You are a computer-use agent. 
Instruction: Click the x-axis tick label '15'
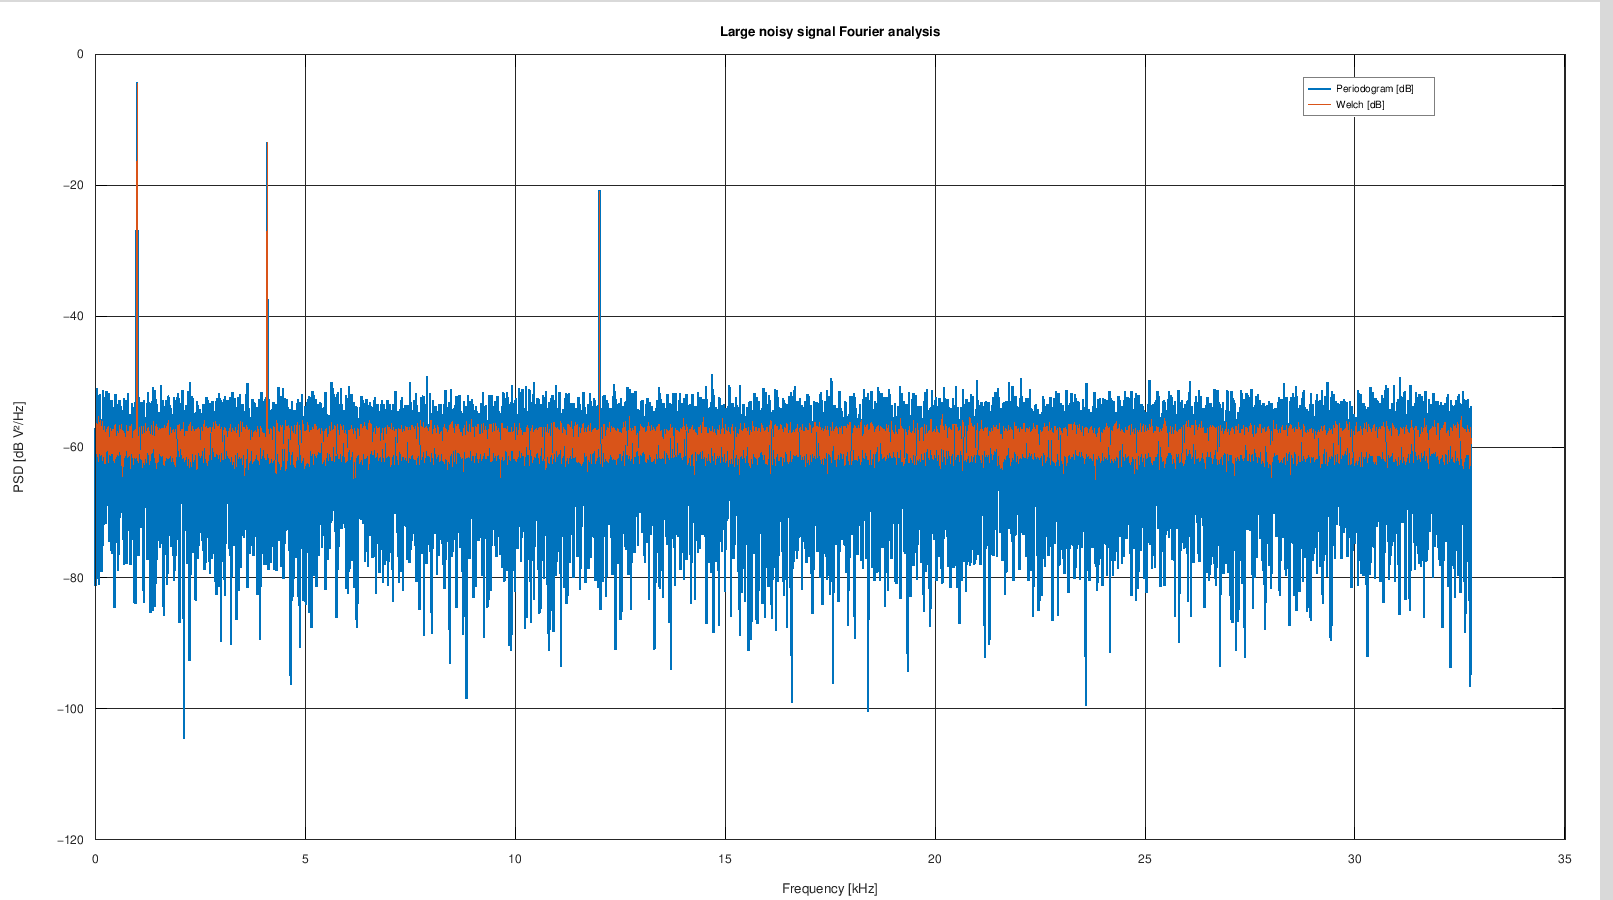(725, 859)
